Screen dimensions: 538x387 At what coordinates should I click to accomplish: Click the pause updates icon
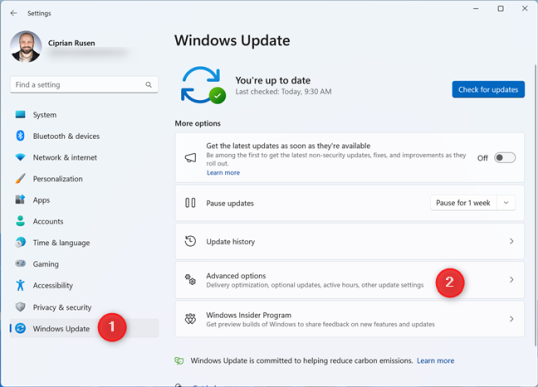[190, 203]
